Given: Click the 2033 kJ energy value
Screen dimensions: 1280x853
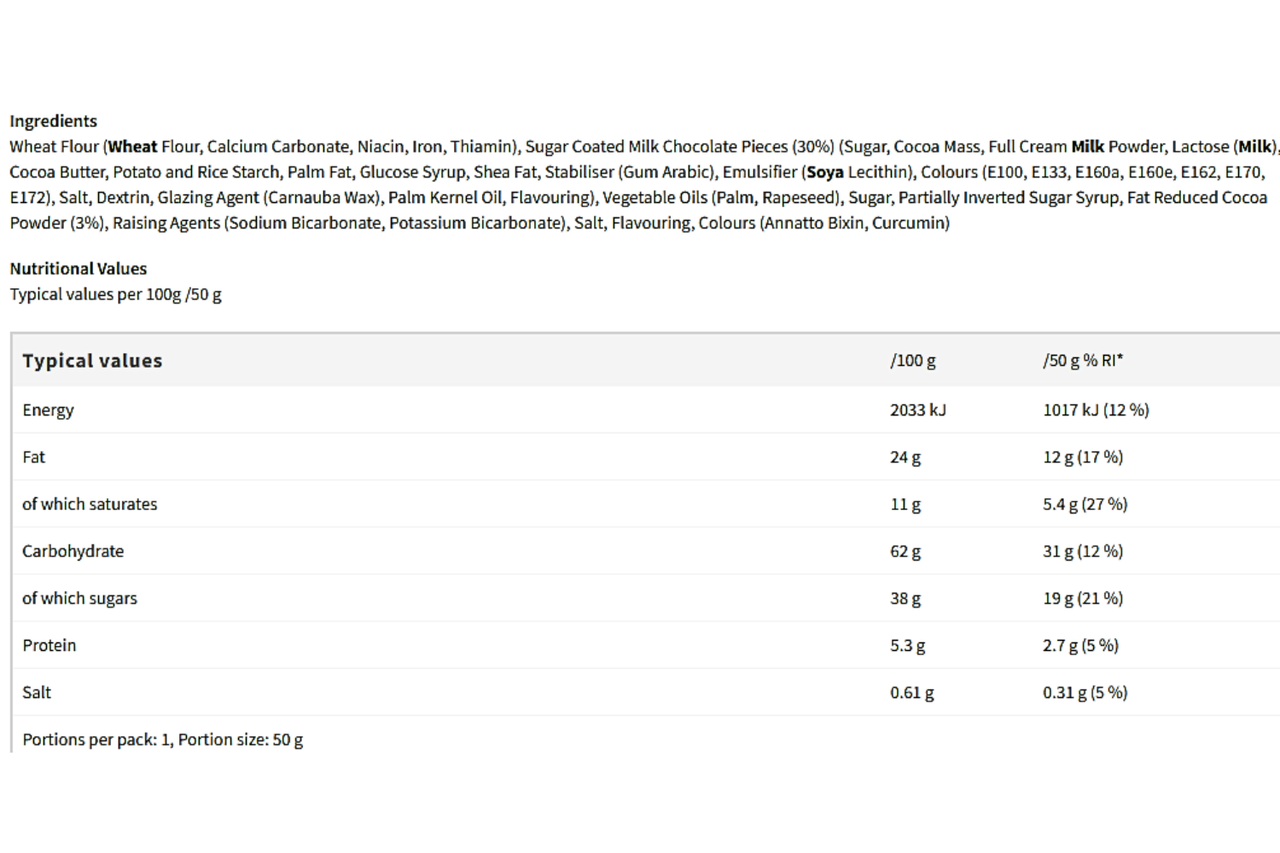Looking at the screenshot, I should [918, 410].
